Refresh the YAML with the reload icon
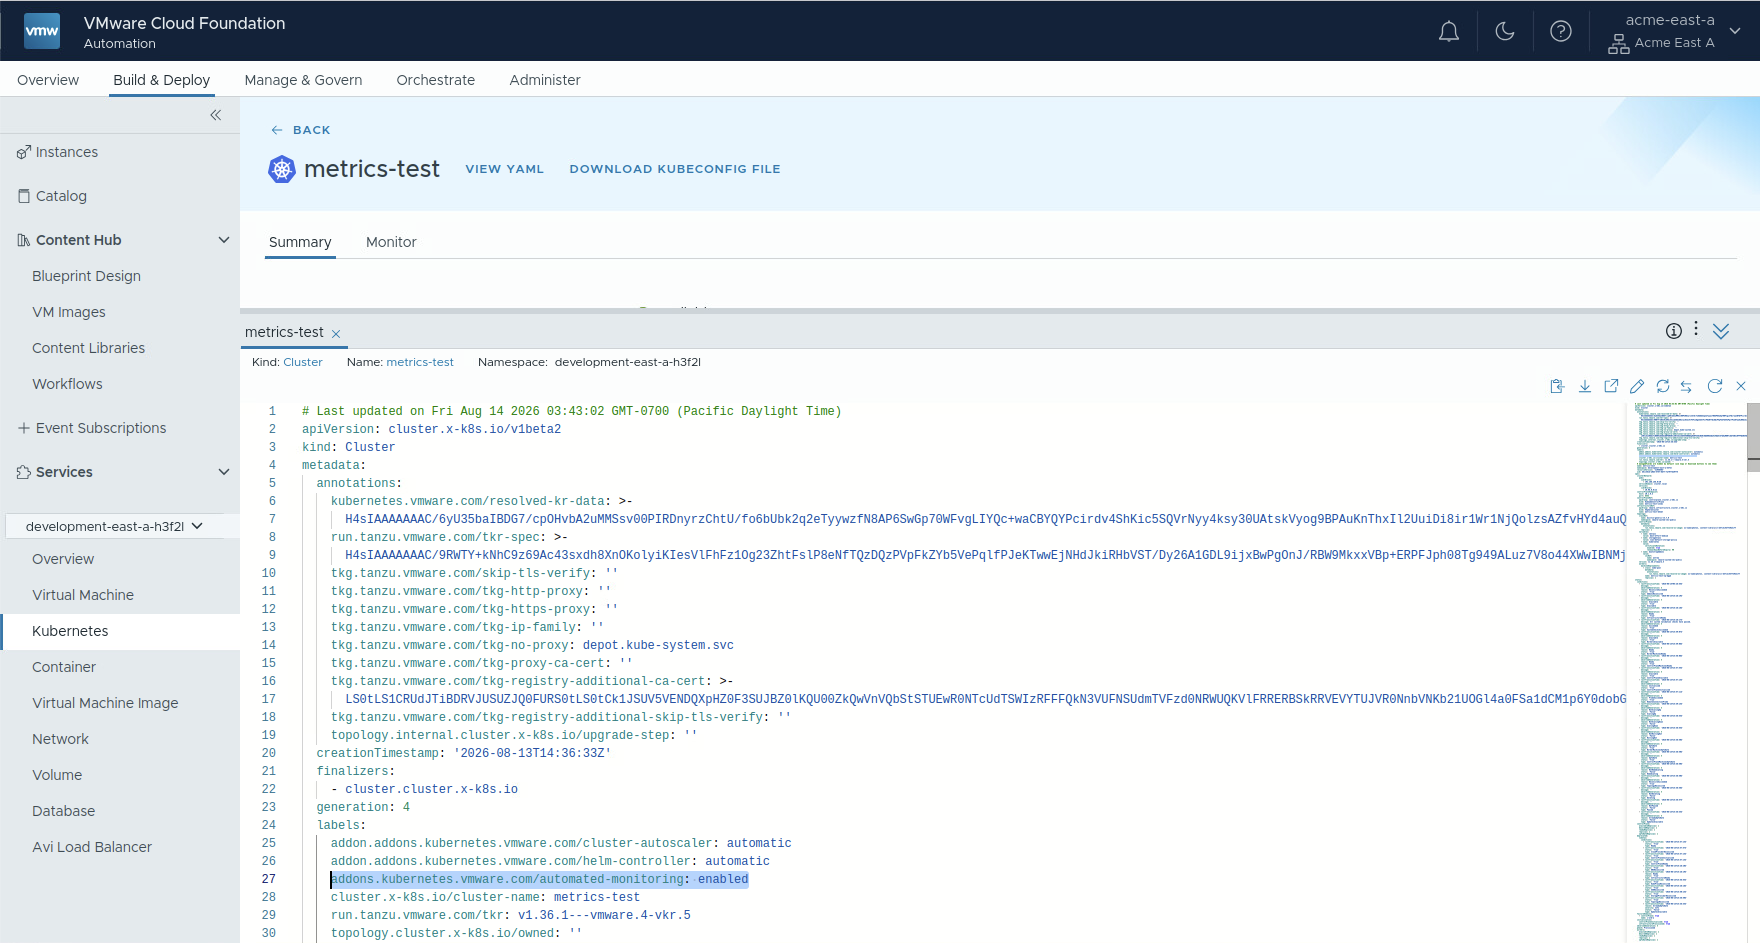This screenshot has width=1760, height=943. [1715, 386]
